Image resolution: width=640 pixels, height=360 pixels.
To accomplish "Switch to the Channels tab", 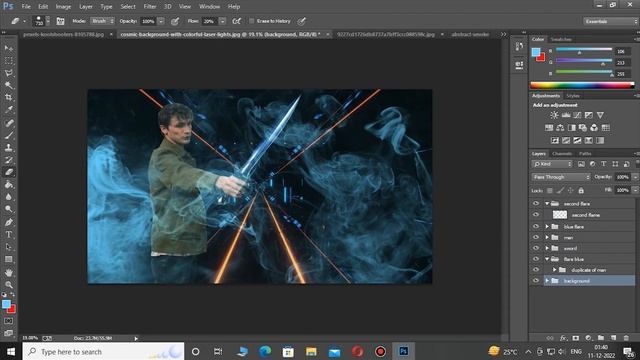I will [x=562, y=154].
